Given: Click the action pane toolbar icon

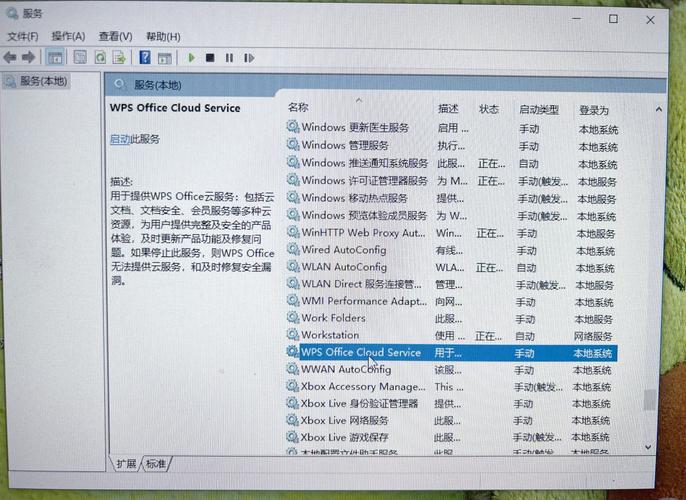Looking at the screenshot, I should pyautogui.click(x=164, y=58).
